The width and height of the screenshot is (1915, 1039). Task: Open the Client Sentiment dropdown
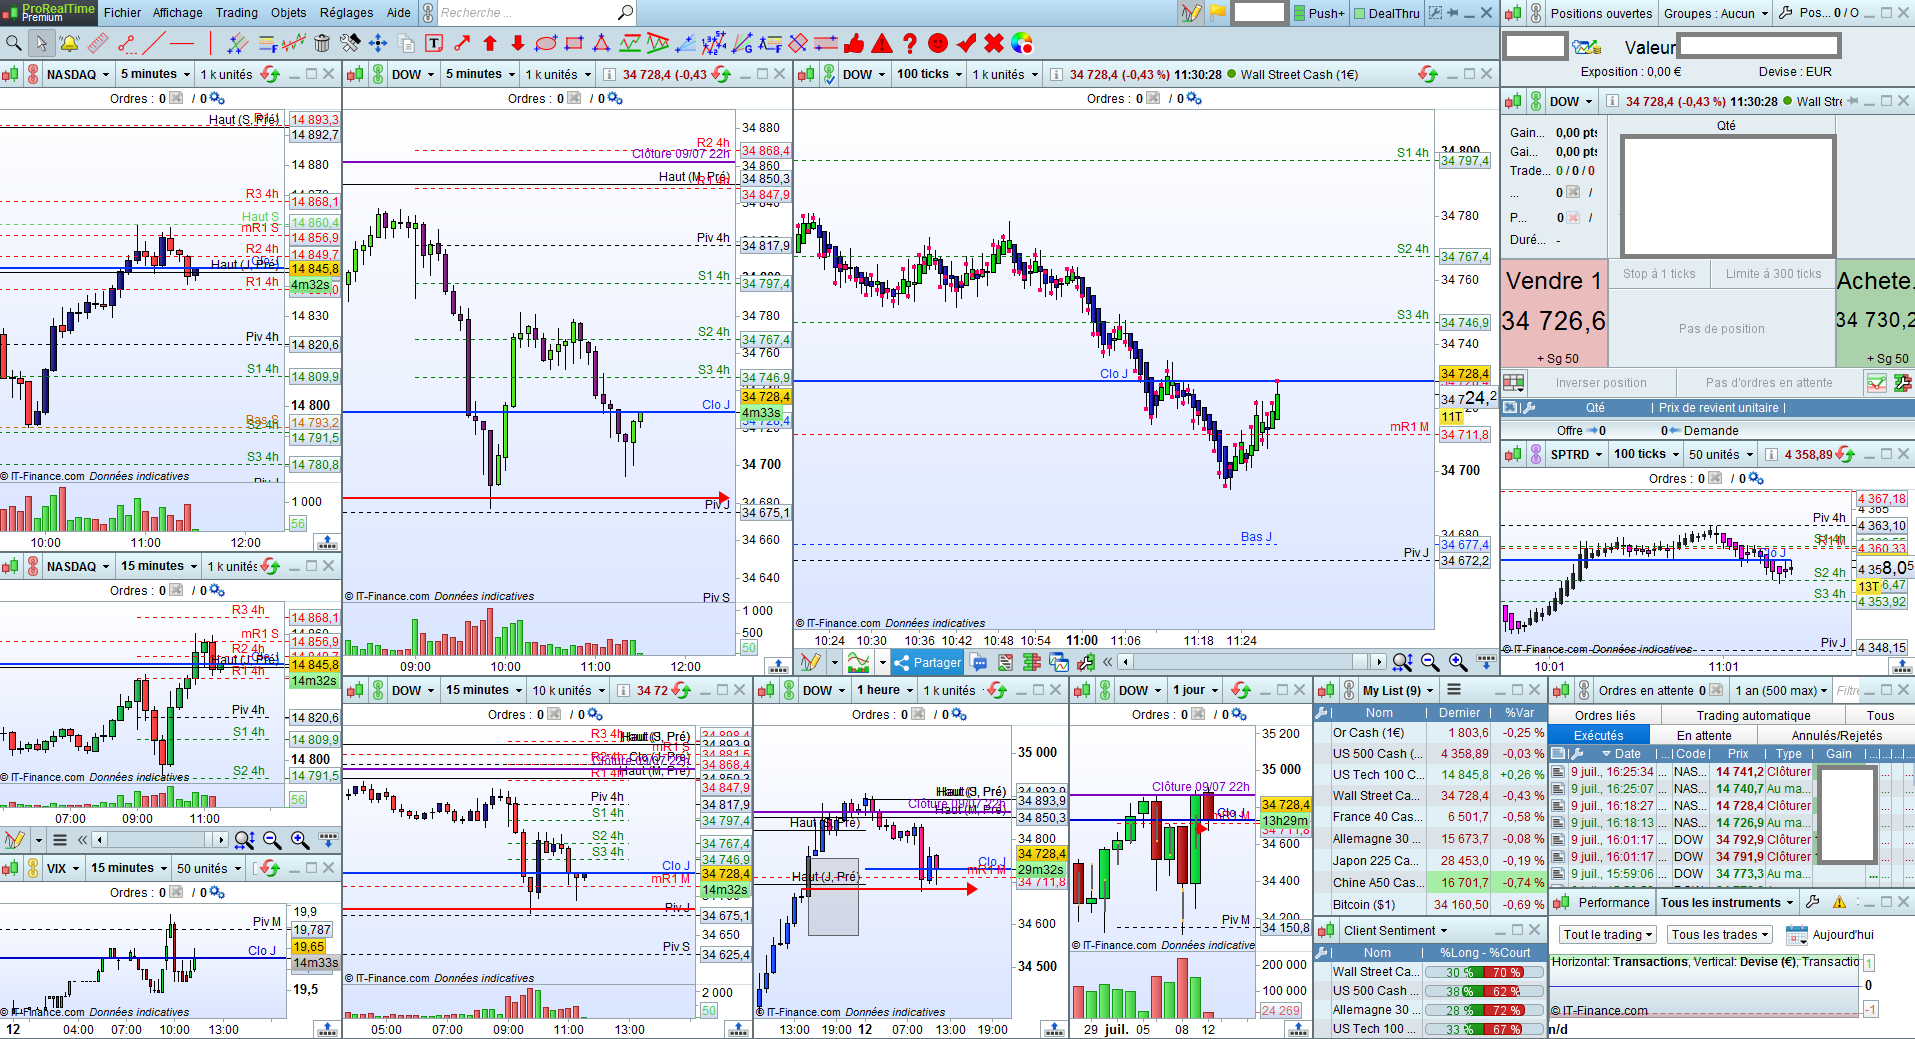(1395, 930)
